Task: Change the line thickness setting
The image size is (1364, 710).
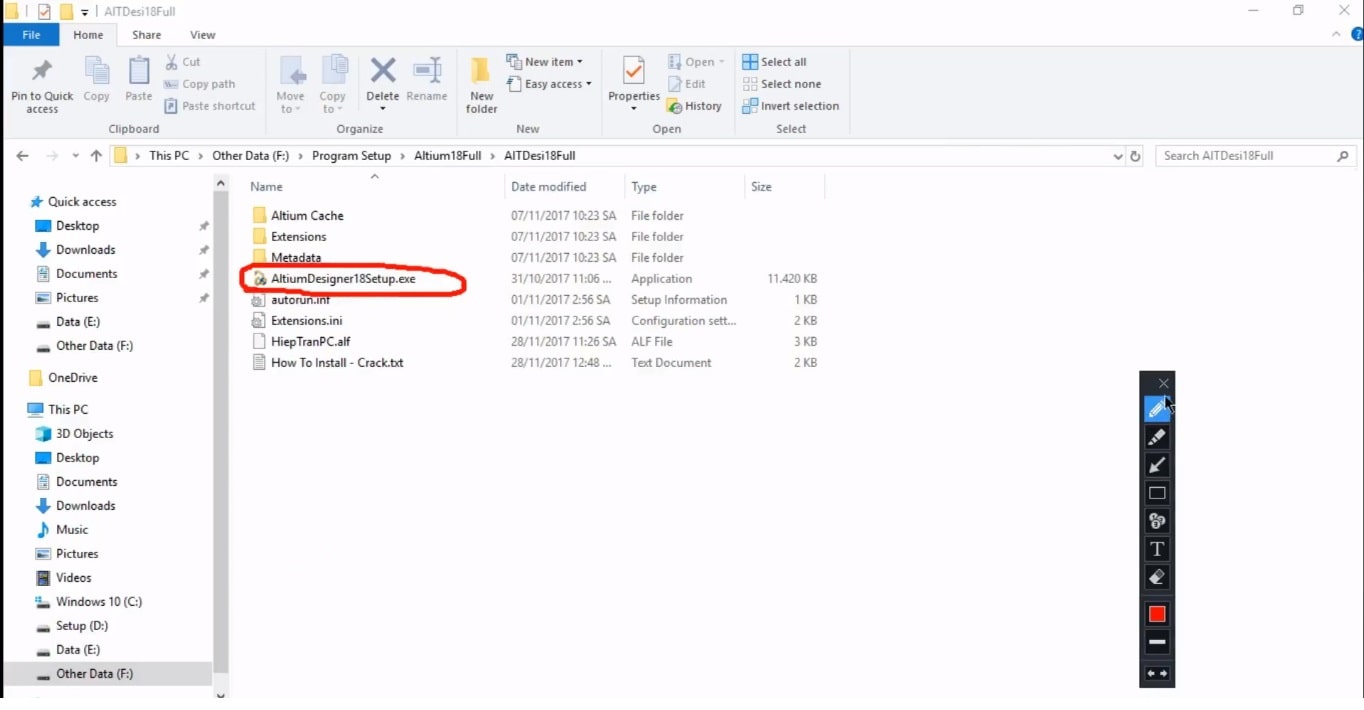Action: coord(1157,642)
